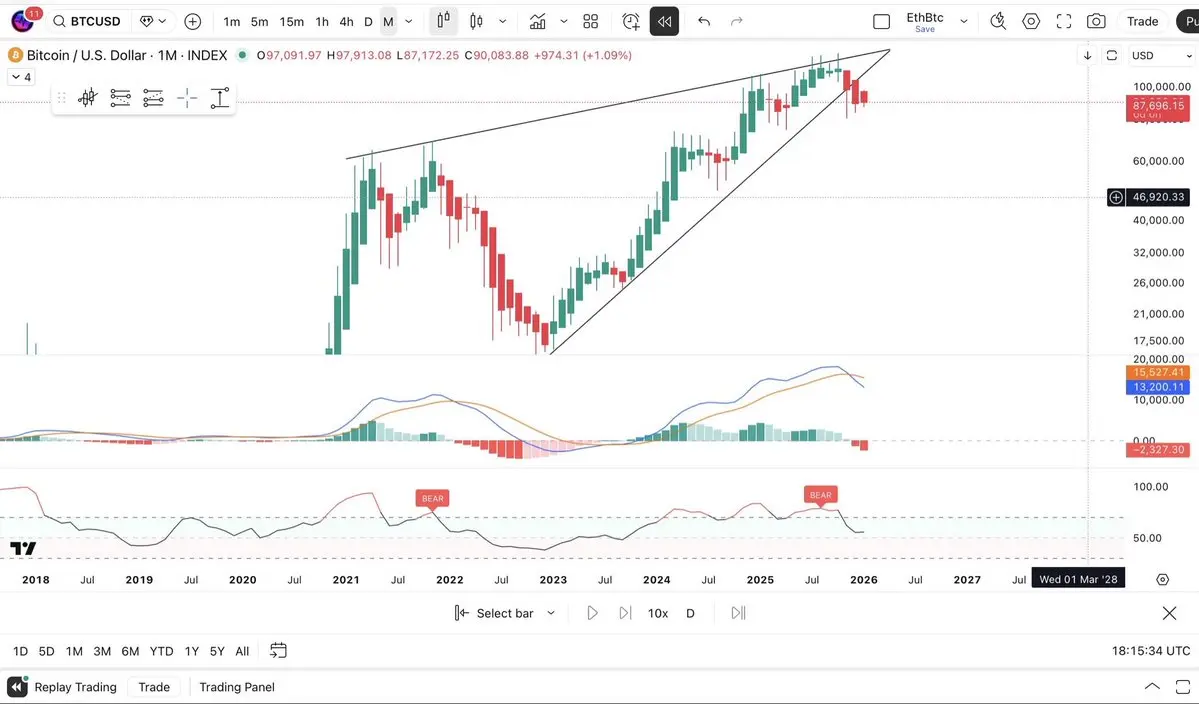Select the 6M date range
Screen dimensions: 1199x704
tap(130, 651)
